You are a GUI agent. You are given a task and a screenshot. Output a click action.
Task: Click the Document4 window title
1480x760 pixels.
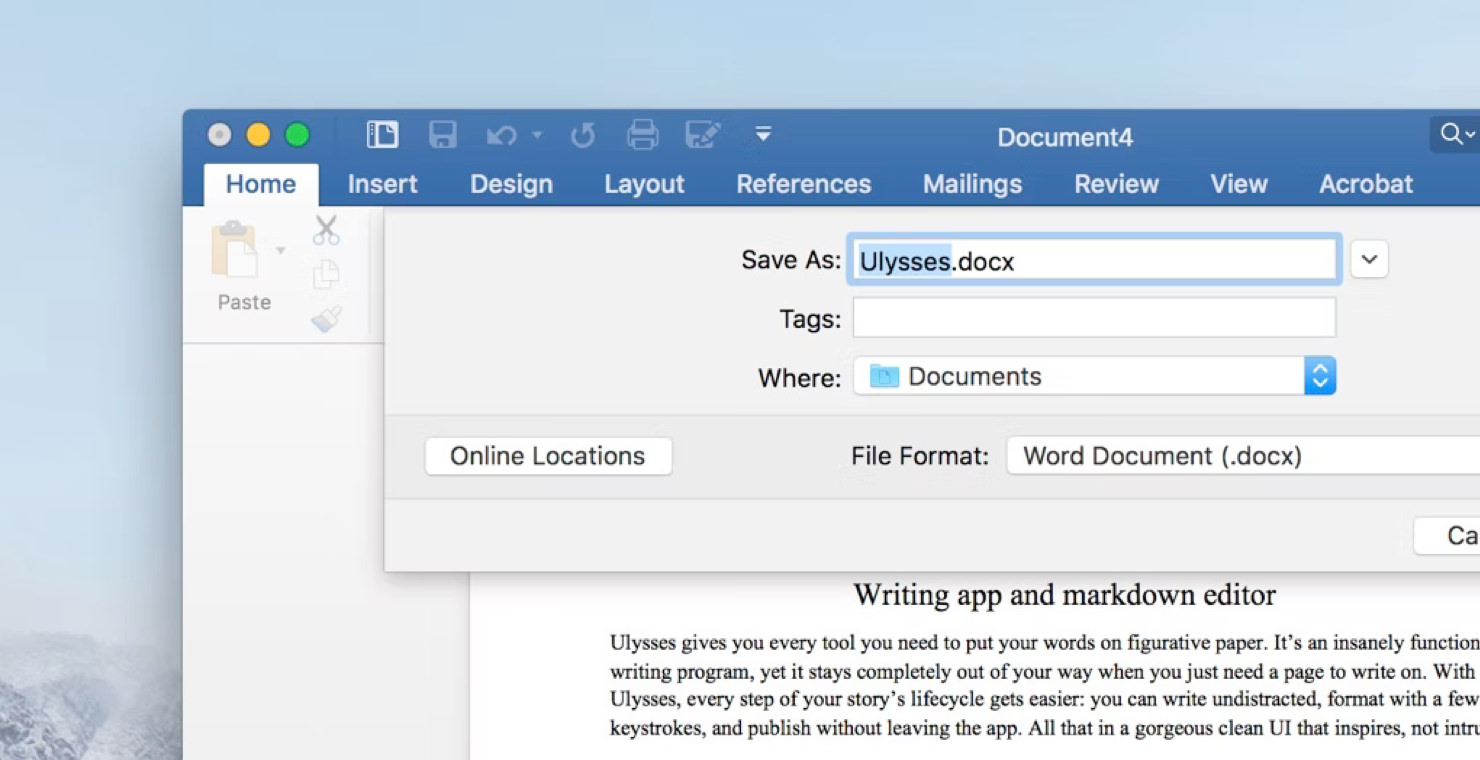(1065, 137)
